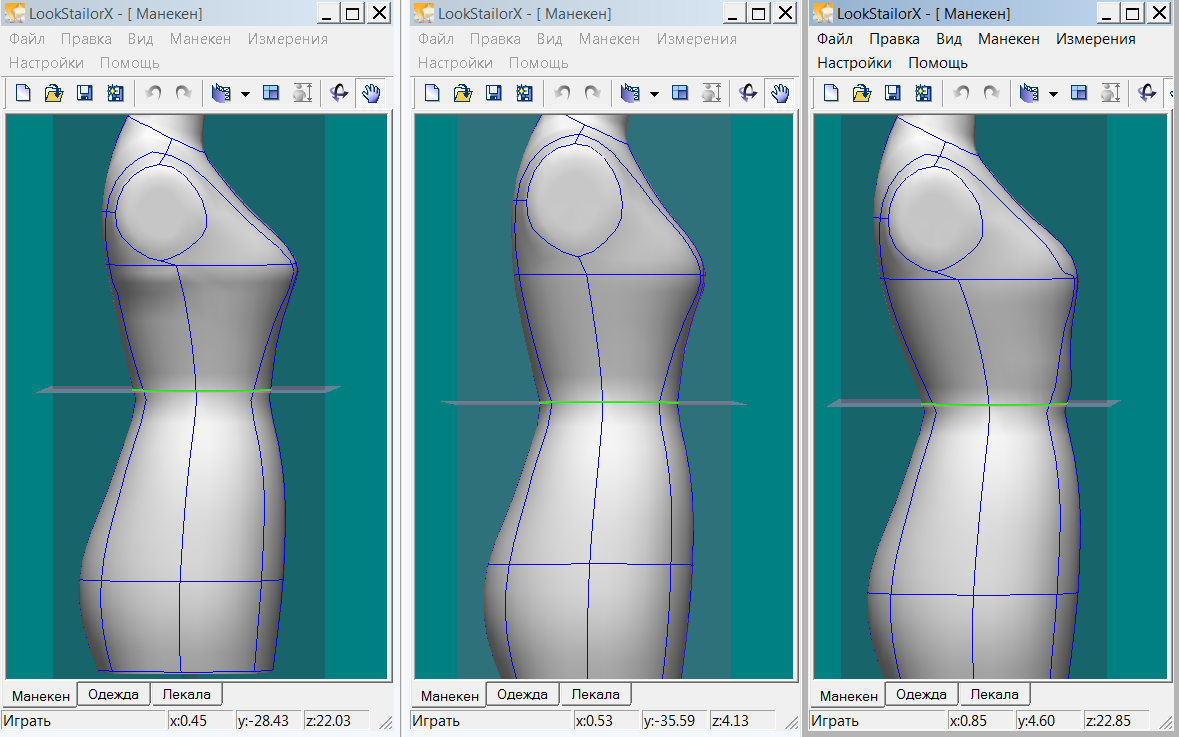Toggle the hand pan tool in middle window
The height and width of the screenshot is (737, 1179).
coord(780,93)
